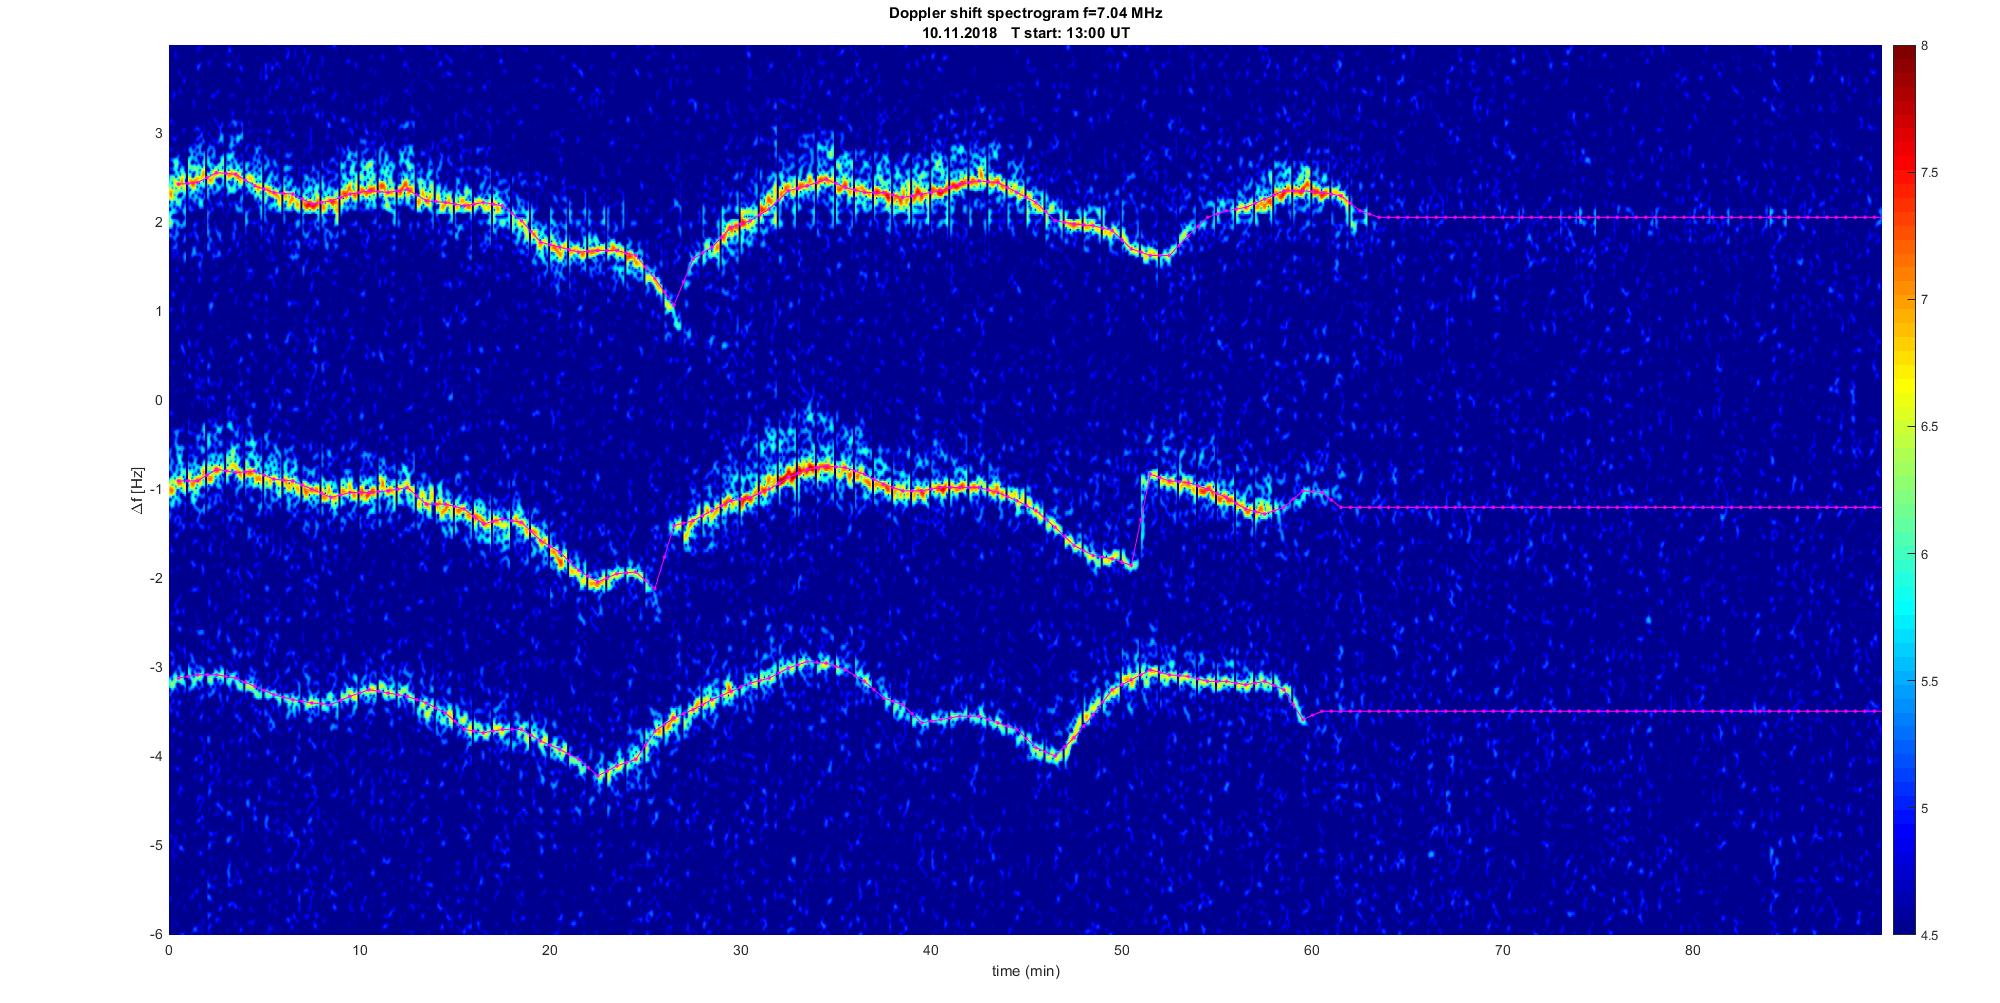Click the flat magenta line near -3.5 Hz at 75 min
Viewport: 2000px width, 1003px height.
click(x=1597, y=711)
